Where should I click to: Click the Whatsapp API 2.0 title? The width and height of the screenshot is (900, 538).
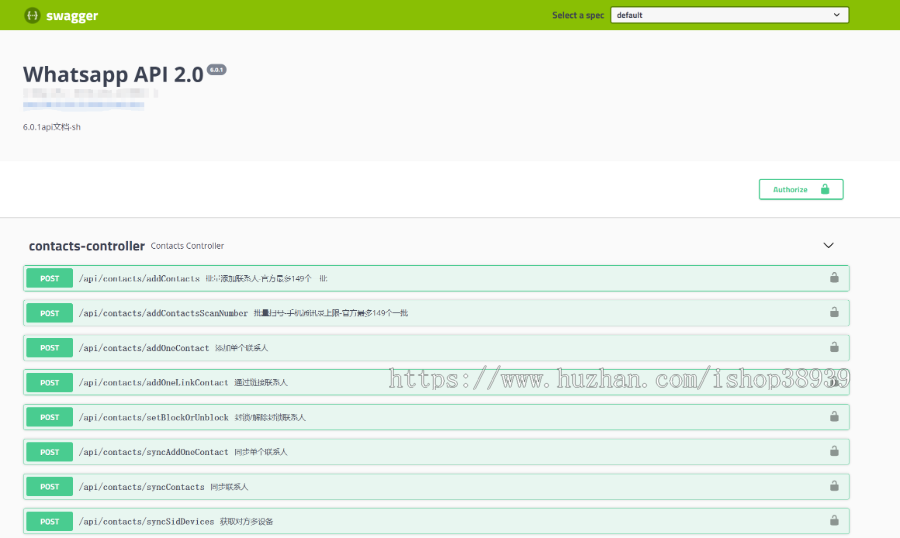(x=113, y=75)
